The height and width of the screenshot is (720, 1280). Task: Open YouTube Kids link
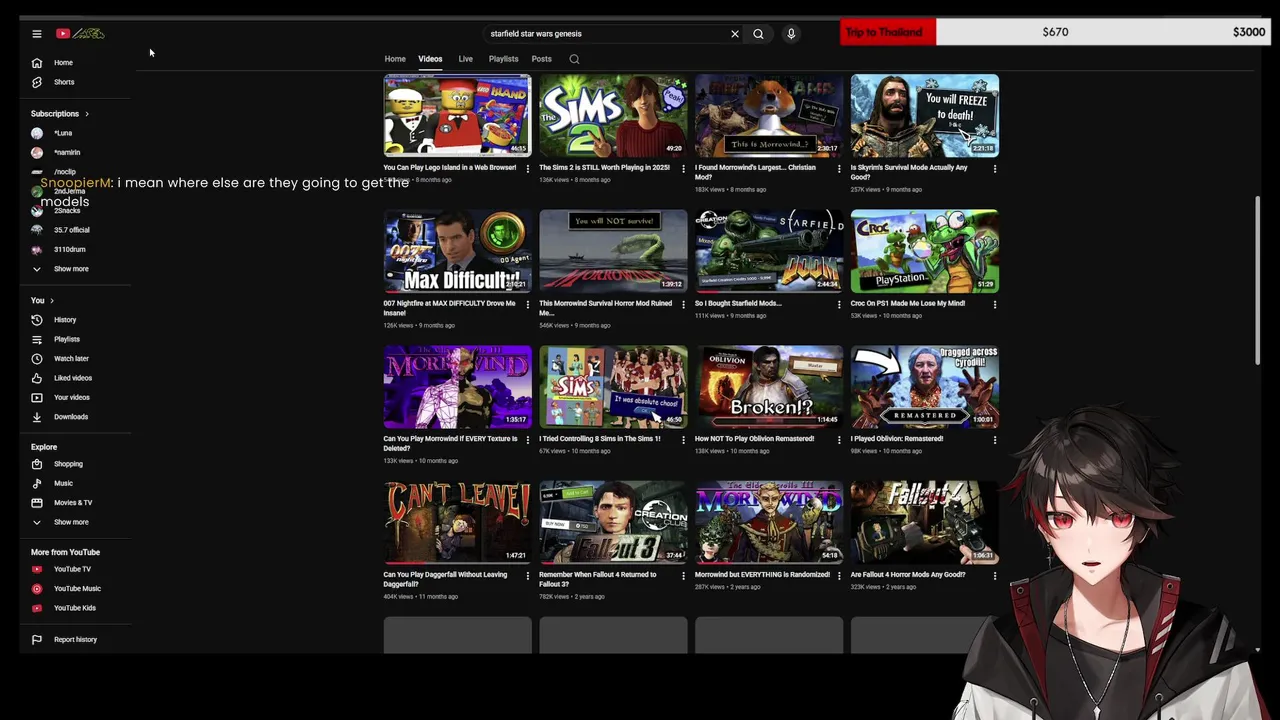click(75, 608)
